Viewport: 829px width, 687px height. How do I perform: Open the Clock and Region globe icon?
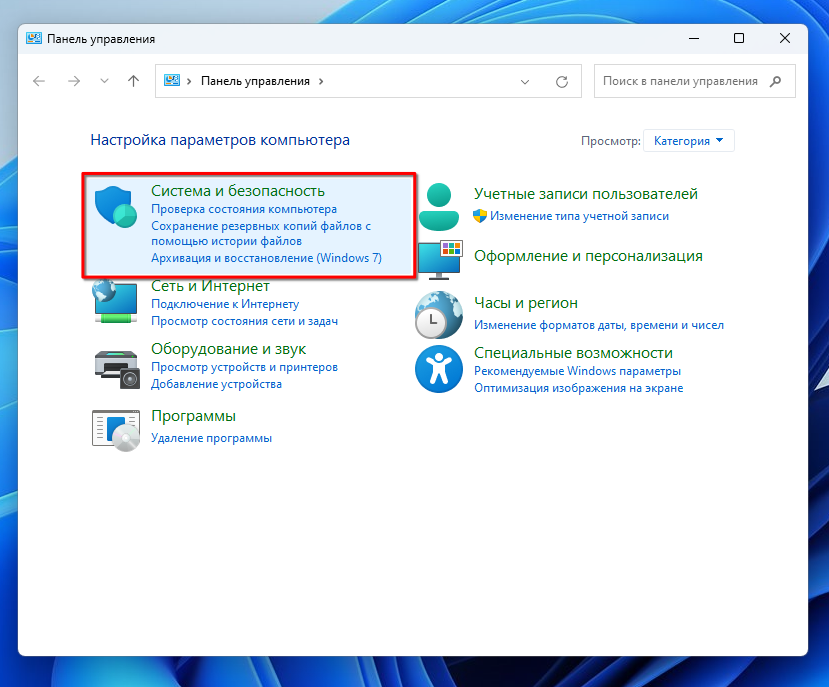tap(438, 315)
